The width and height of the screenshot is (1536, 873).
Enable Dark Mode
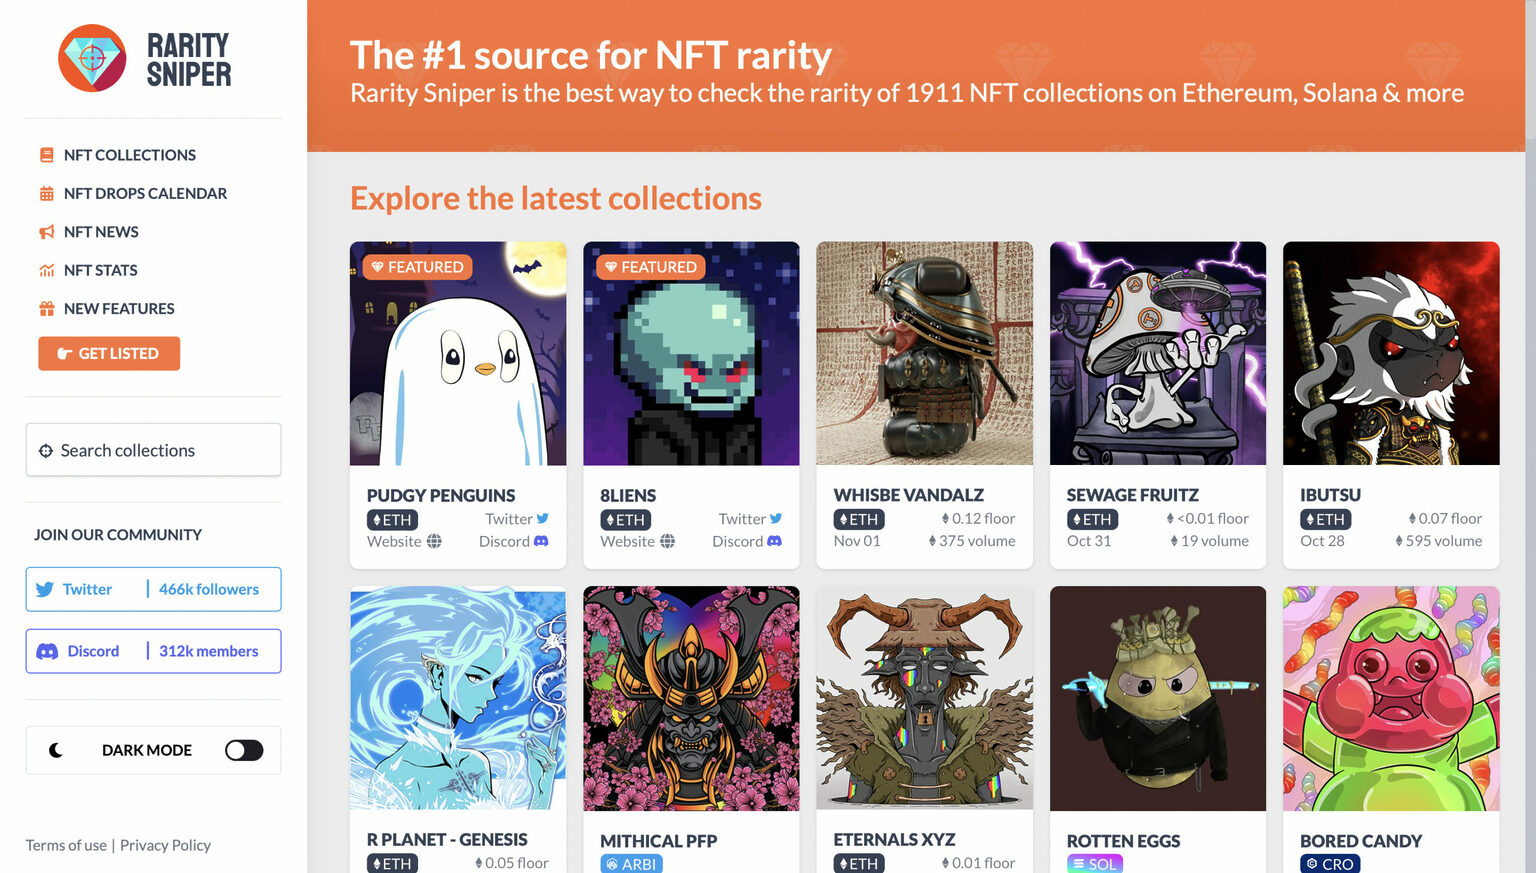tap(243, 749)
